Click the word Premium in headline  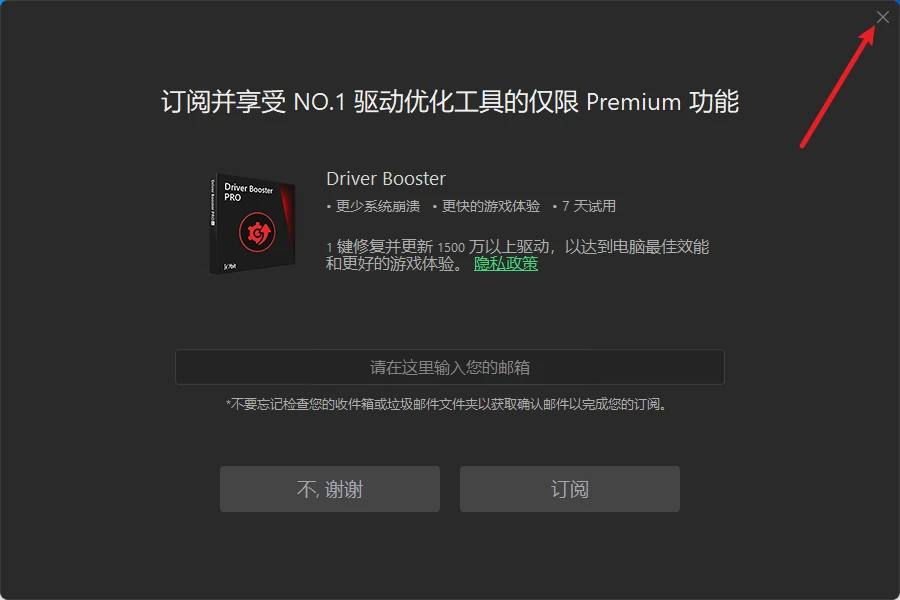tap(634, 102)
